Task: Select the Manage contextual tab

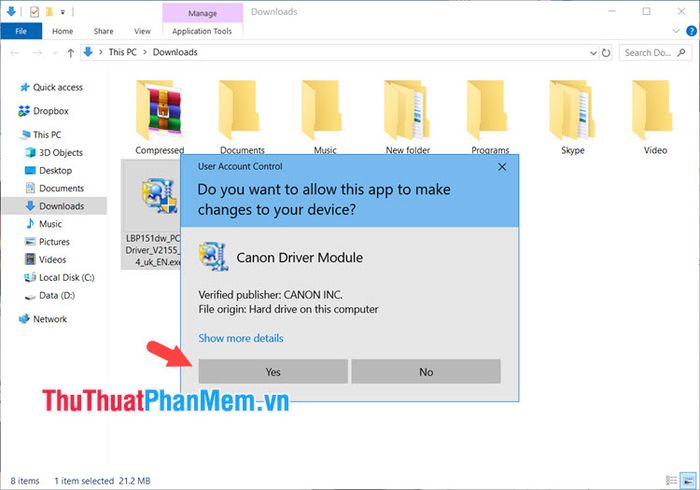Action: point(202,13)
